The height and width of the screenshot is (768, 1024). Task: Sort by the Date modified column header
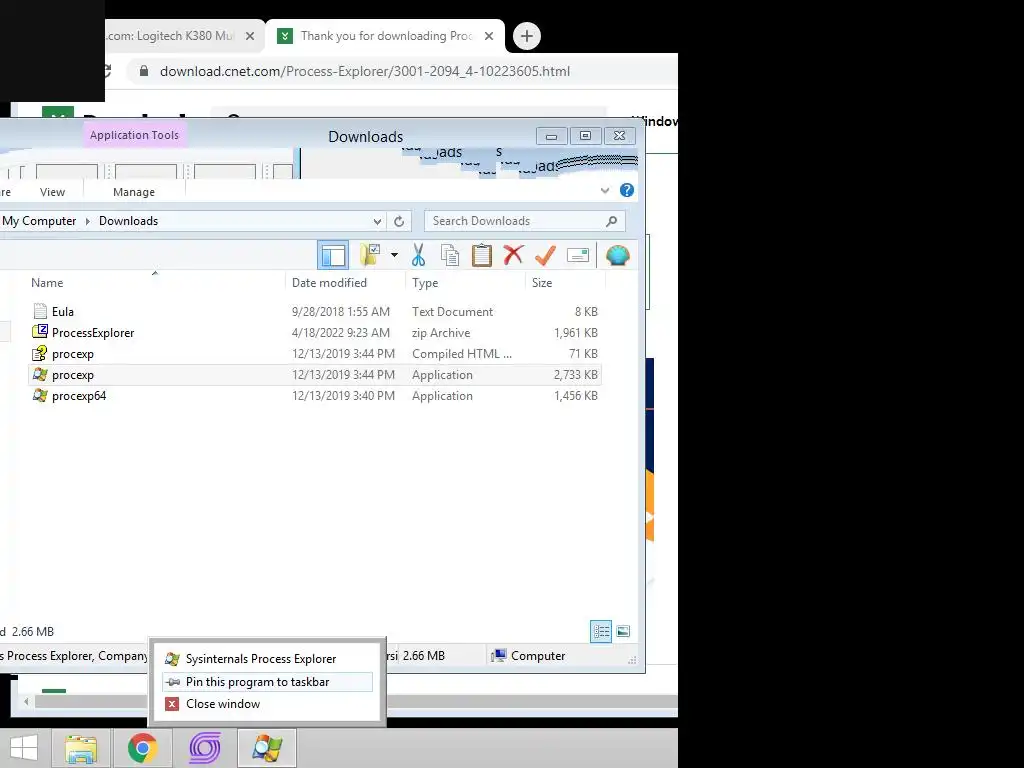click(329, 283)
